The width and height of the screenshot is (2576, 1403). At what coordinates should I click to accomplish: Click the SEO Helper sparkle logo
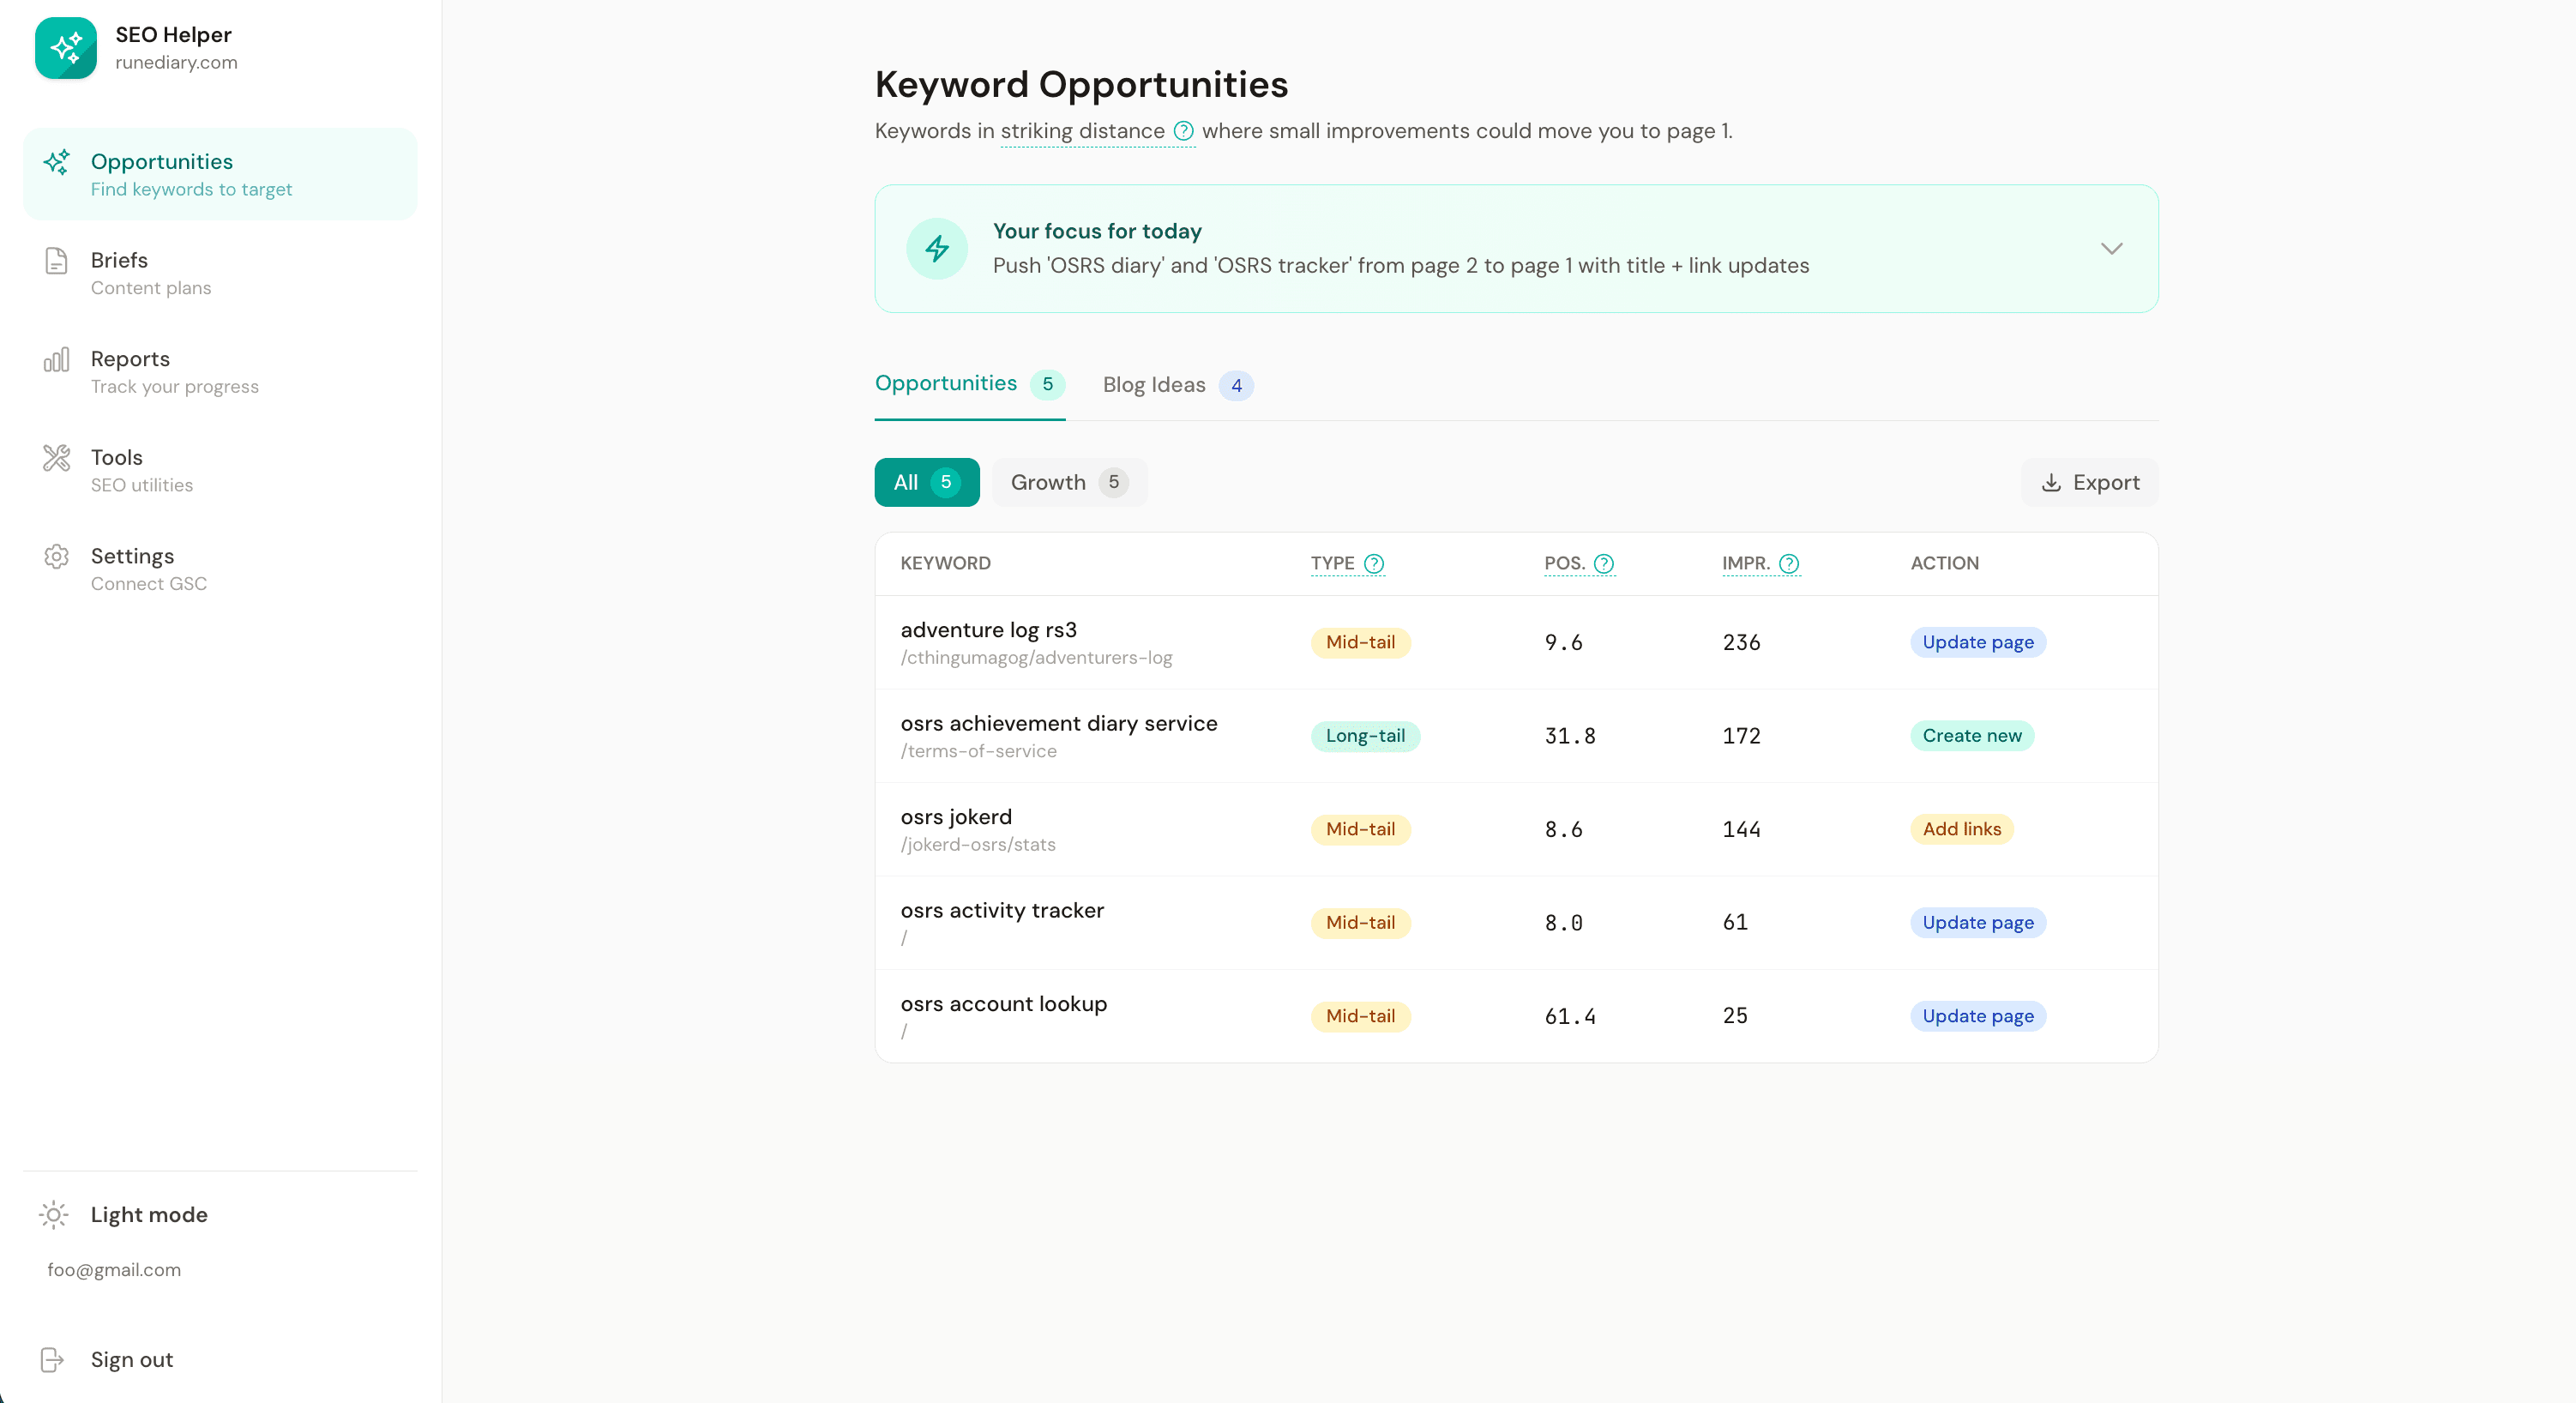pos(66,47)
